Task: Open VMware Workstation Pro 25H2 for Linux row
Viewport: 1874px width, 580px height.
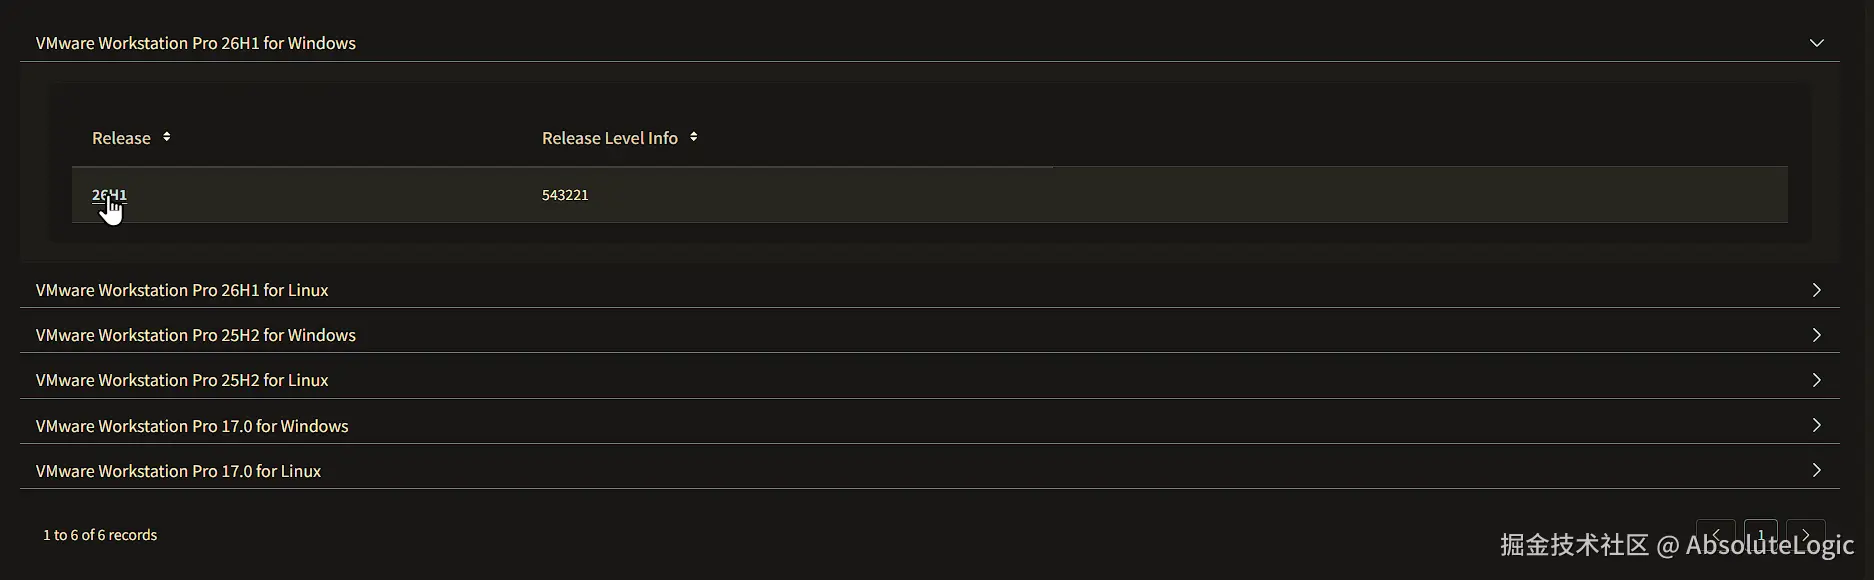Action: [x=930, y=380]
